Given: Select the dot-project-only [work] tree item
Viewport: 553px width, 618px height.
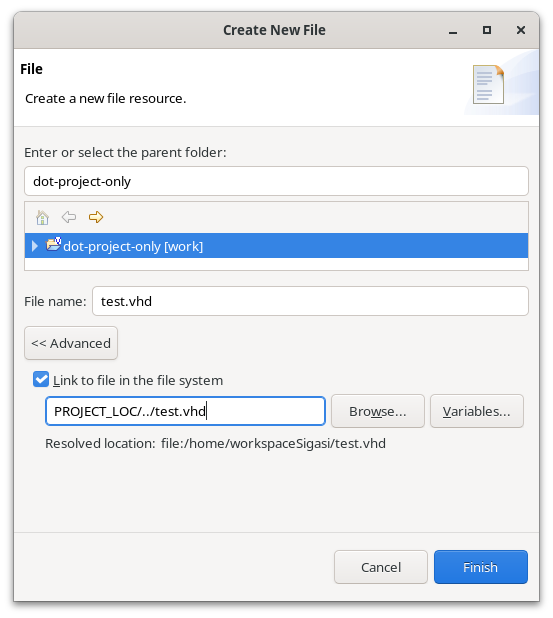Looking at the screenshot, I should [276, 246].
